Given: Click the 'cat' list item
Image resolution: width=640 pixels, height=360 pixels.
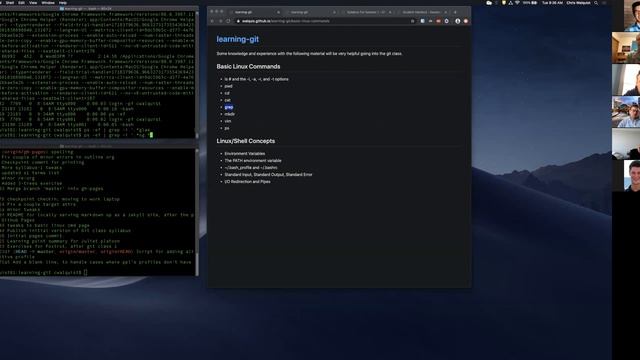Looking at the screenshot, I should [227, 100].
